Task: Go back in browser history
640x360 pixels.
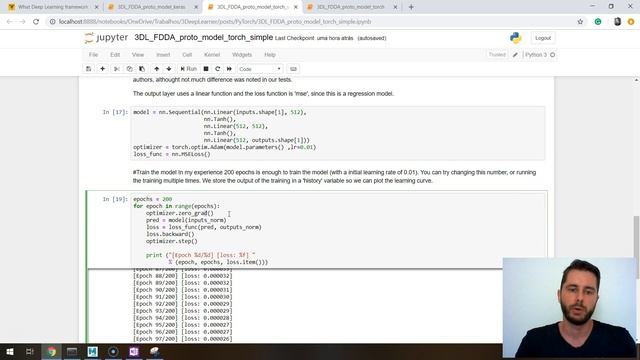Action: pyautogui.click(x=9, y=22)
